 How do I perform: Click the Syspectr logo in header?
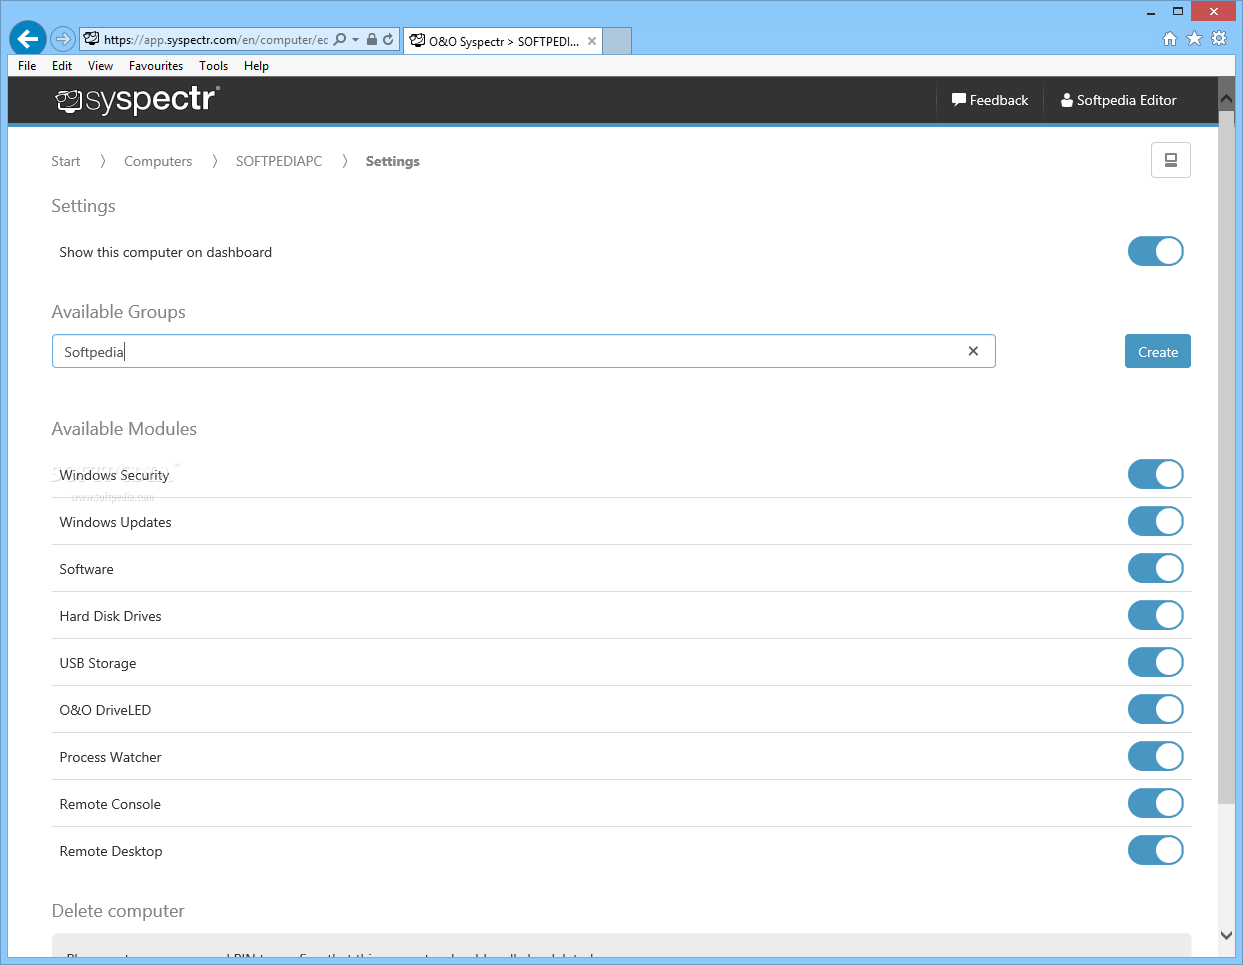pyautogui.click(x=137, y=100)
